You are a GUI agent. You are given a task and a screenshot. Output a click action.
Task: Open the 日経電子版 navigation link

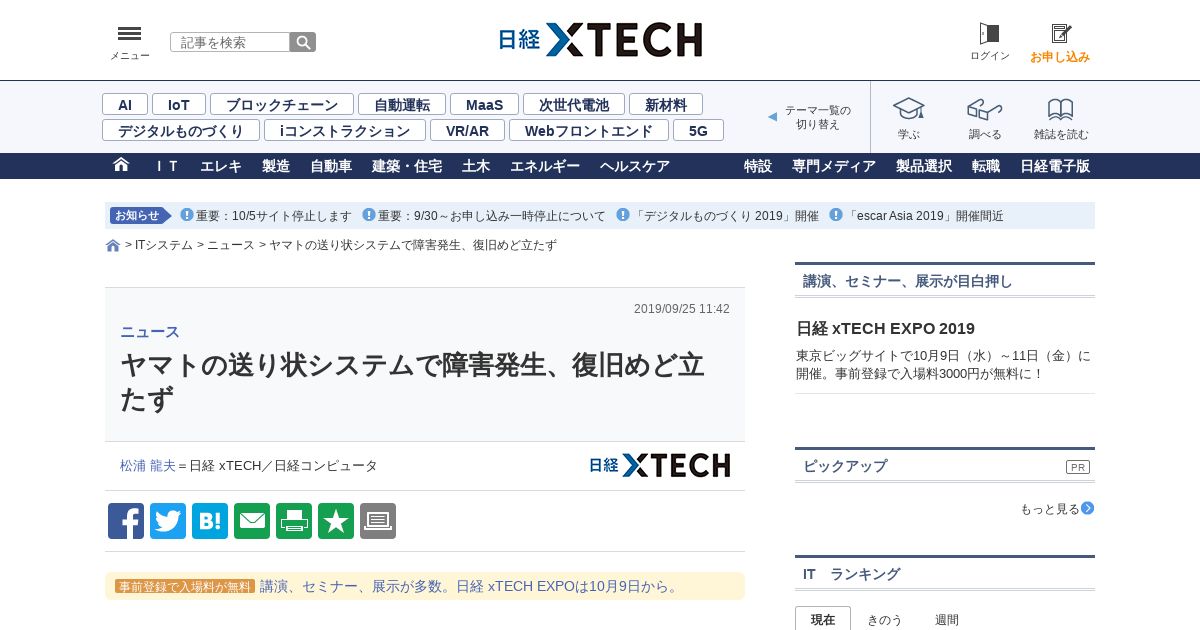(x=1055, y=166)
